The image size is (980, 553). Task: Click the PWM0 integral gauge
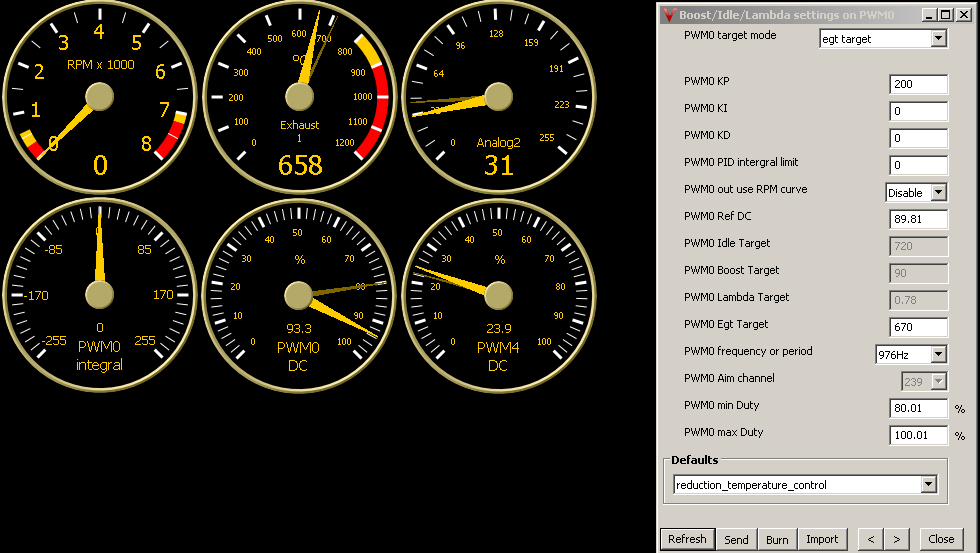(99, 296)
